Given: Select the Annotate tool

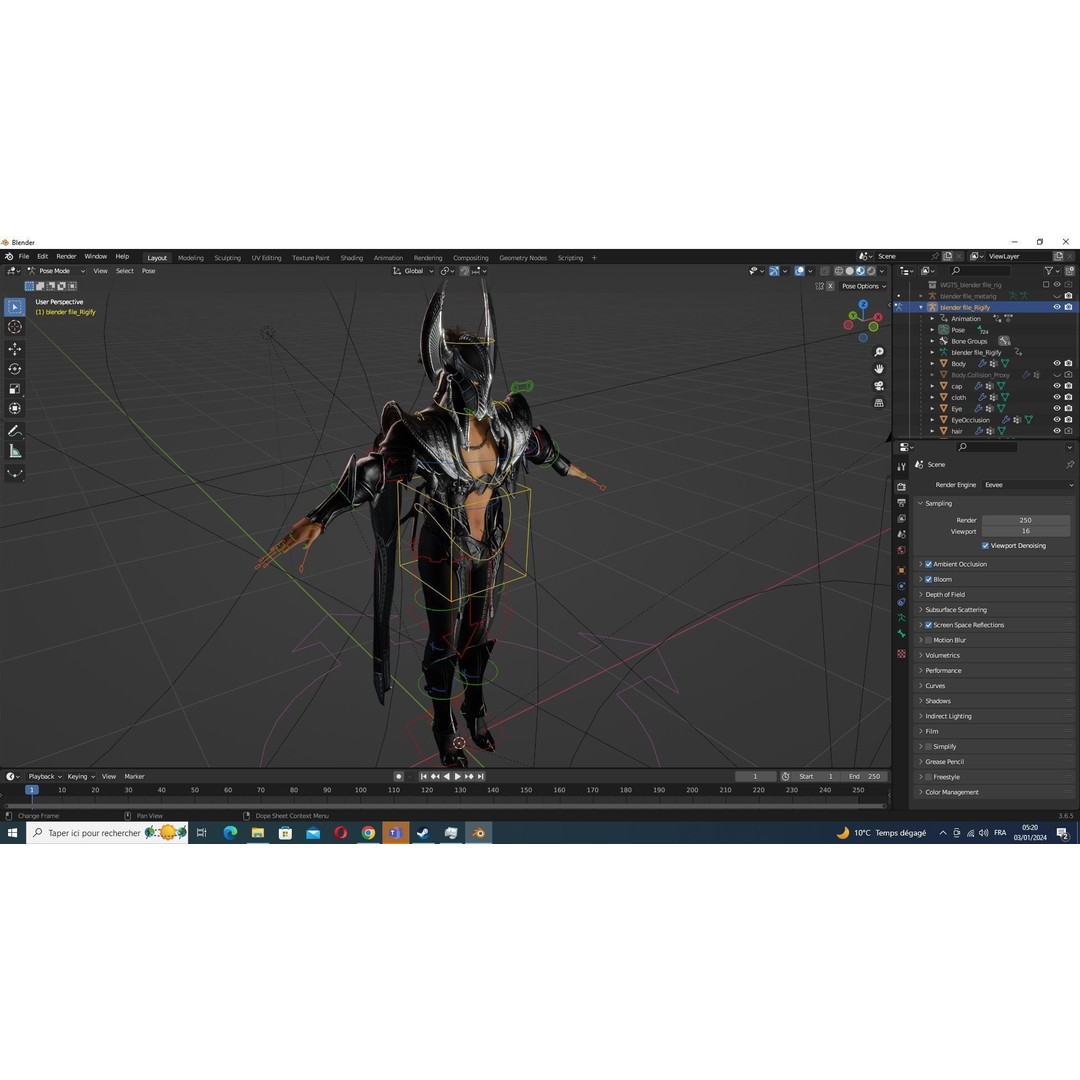Looking at the screenshot, I should (x=14, y=431).
